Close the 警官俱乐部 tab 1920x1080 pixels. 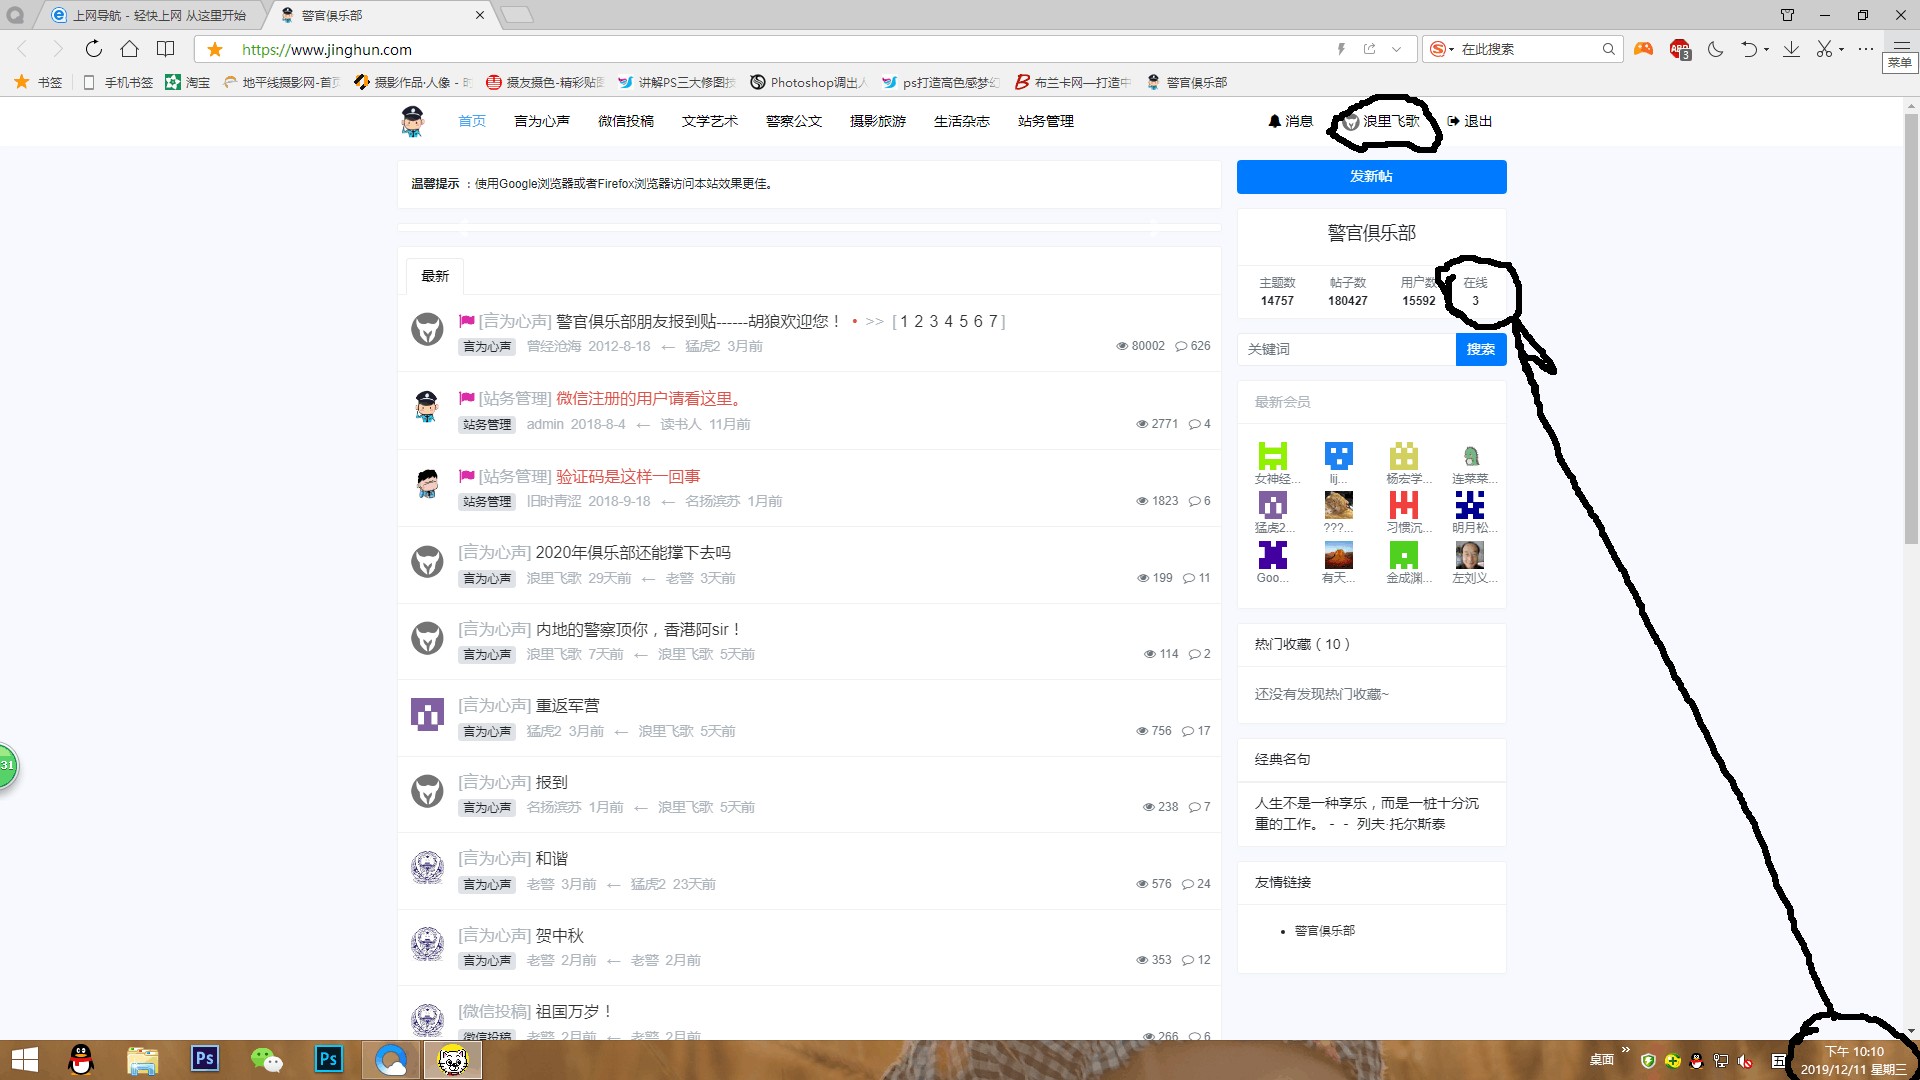(480, 15)
